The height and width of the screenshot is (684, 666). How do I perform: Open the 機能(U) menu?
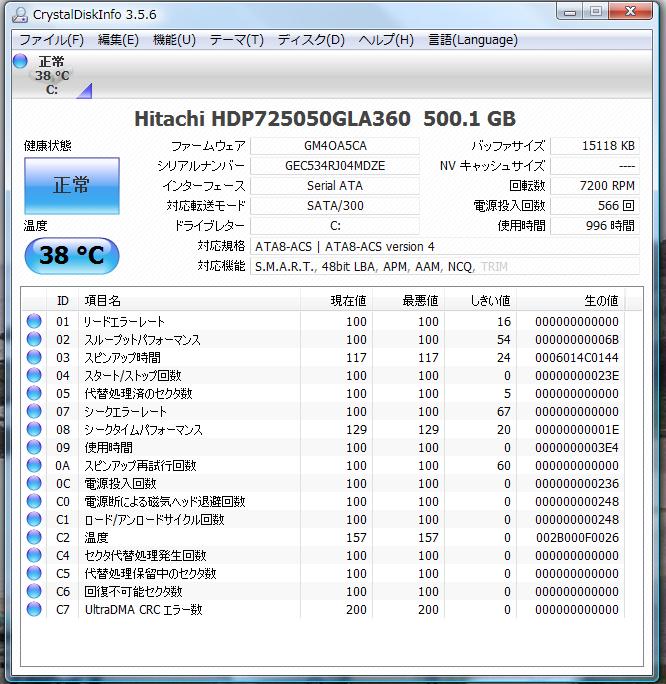pos(174,40)
